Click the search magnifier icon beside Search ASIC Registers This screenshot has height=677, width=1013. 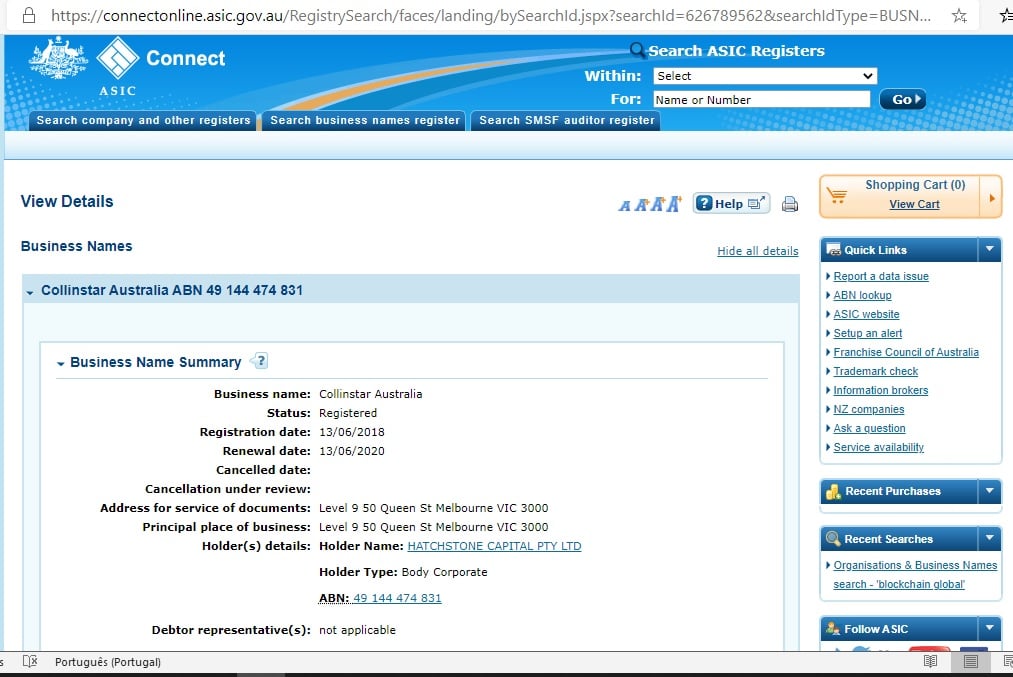click(637, 50)
